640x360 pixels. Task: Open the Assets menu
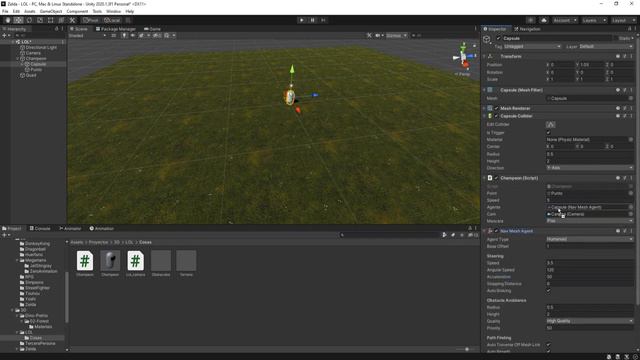pyautogui.click(x=29, y=11)
